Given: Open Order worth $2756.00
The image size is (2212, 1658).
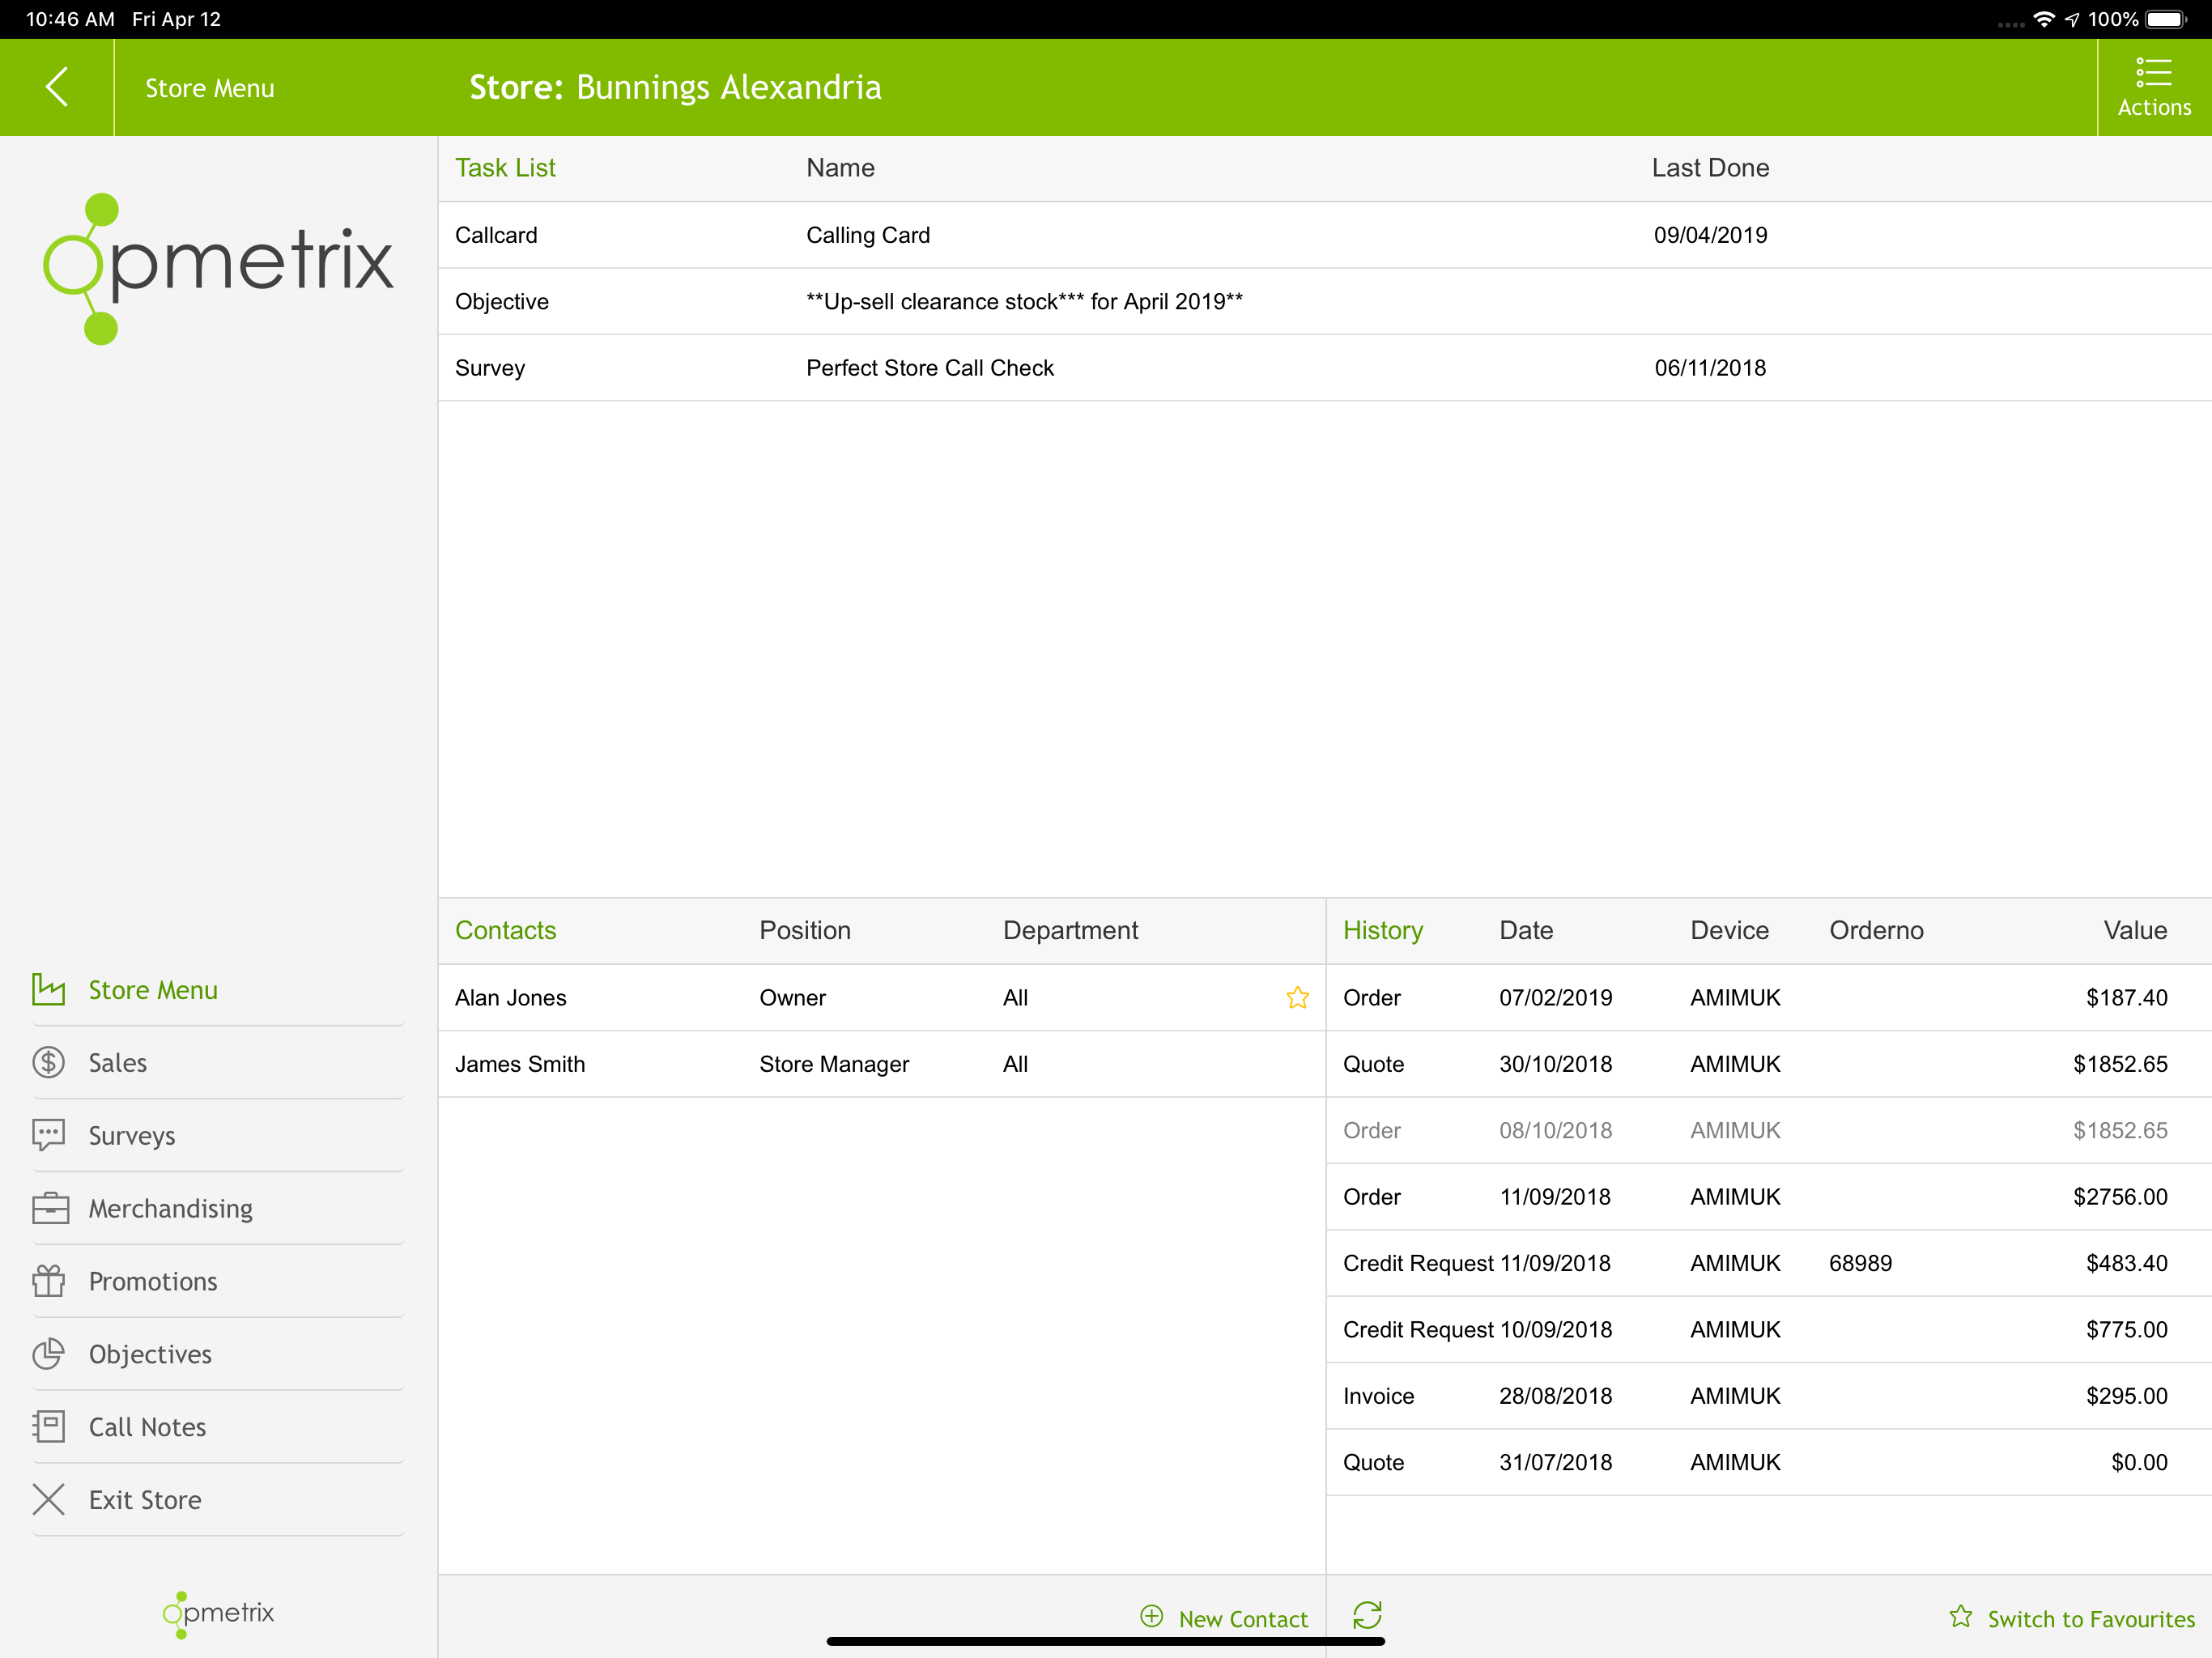Looking at the screenshot, I should click(1768, 1196).
